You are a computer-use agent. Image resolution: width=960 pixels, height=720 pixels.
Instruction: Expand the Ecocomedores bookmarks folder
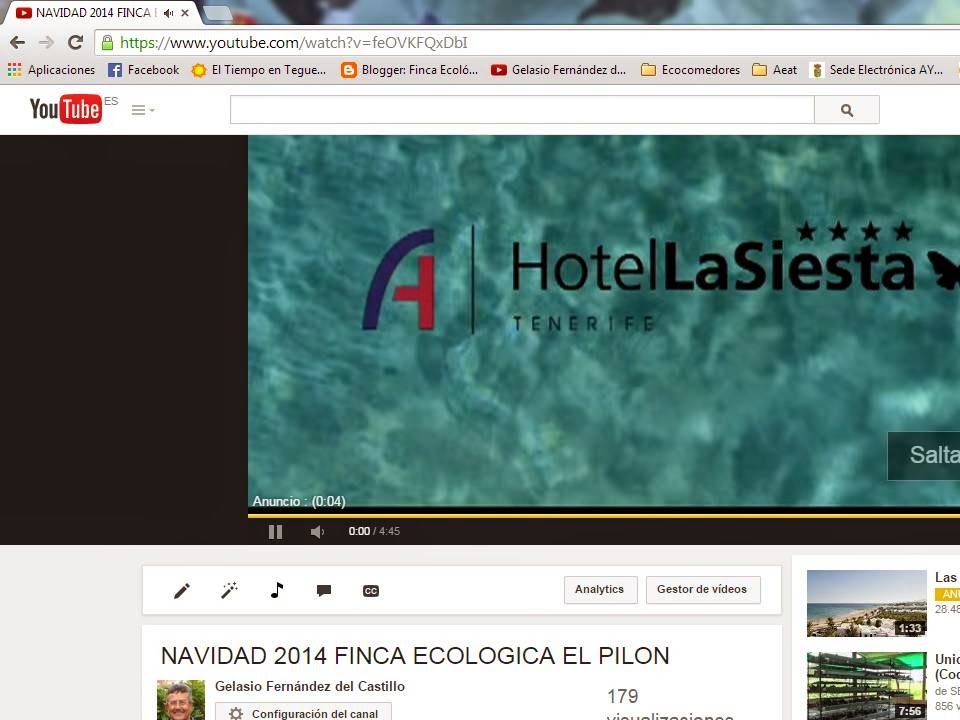pos(690,70)
